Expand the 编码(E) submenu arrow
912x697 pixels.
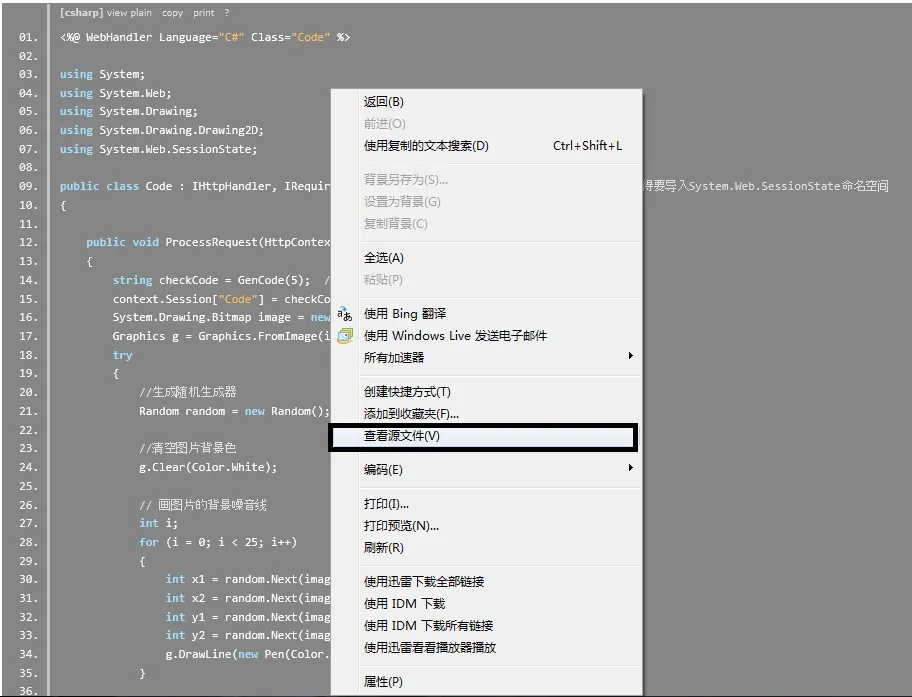tap(630, 468)
